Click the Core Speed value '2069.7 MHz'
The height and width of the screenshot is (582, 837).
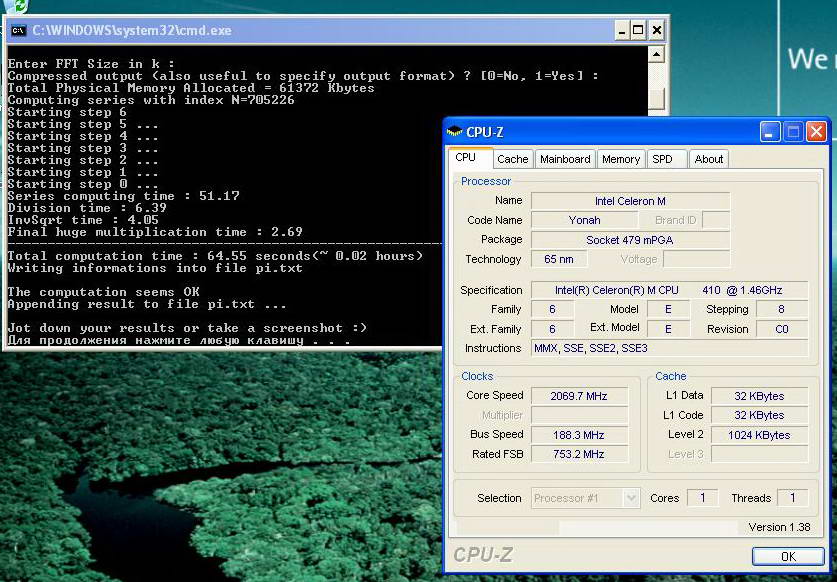tap(579, 396)
